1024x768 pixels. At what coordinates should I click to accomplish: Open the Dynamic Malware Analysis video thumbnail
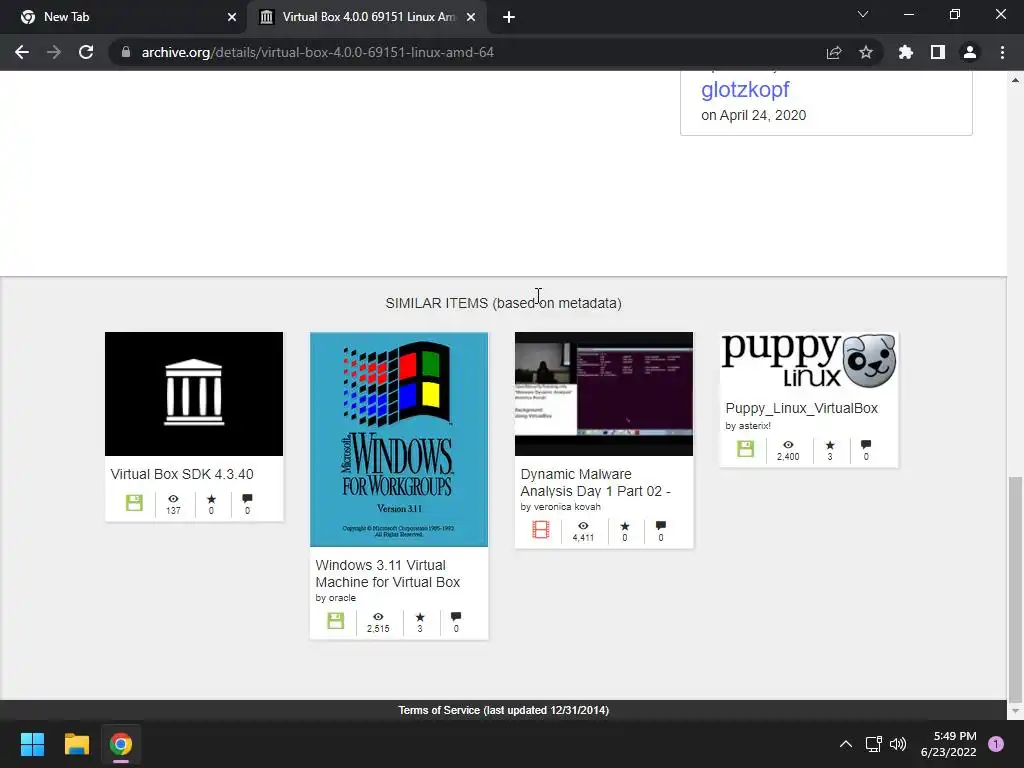[604, 394]
